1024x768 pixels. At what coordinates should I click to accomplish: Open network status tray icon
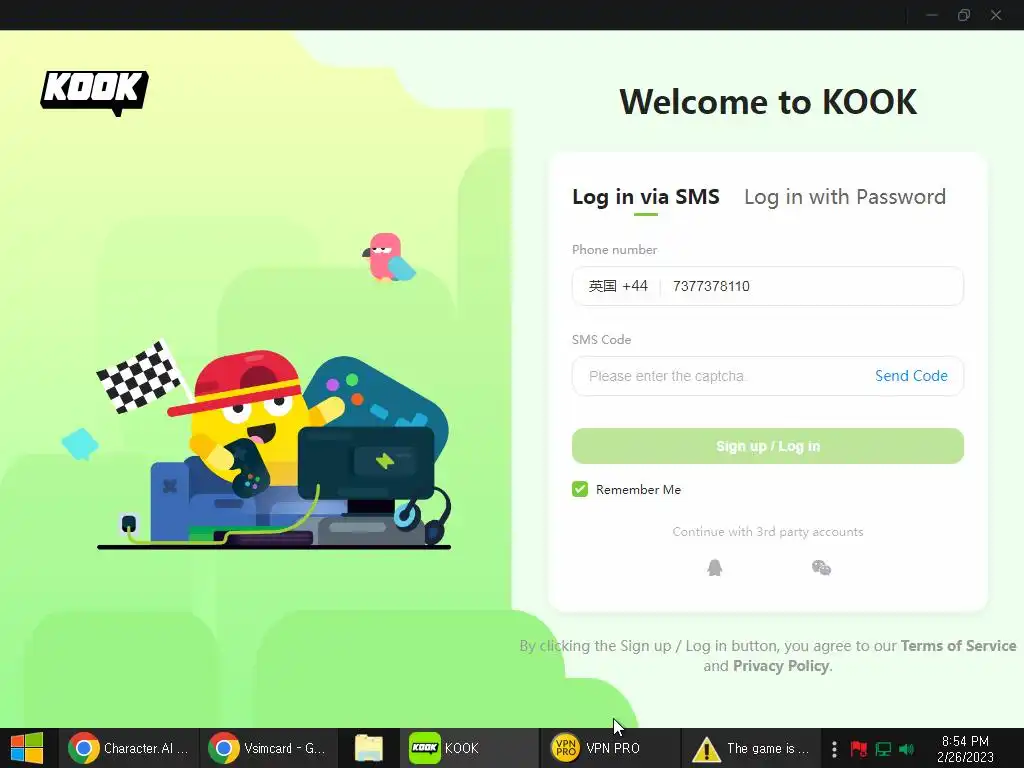pyautogui.click(x=883, y=749)
